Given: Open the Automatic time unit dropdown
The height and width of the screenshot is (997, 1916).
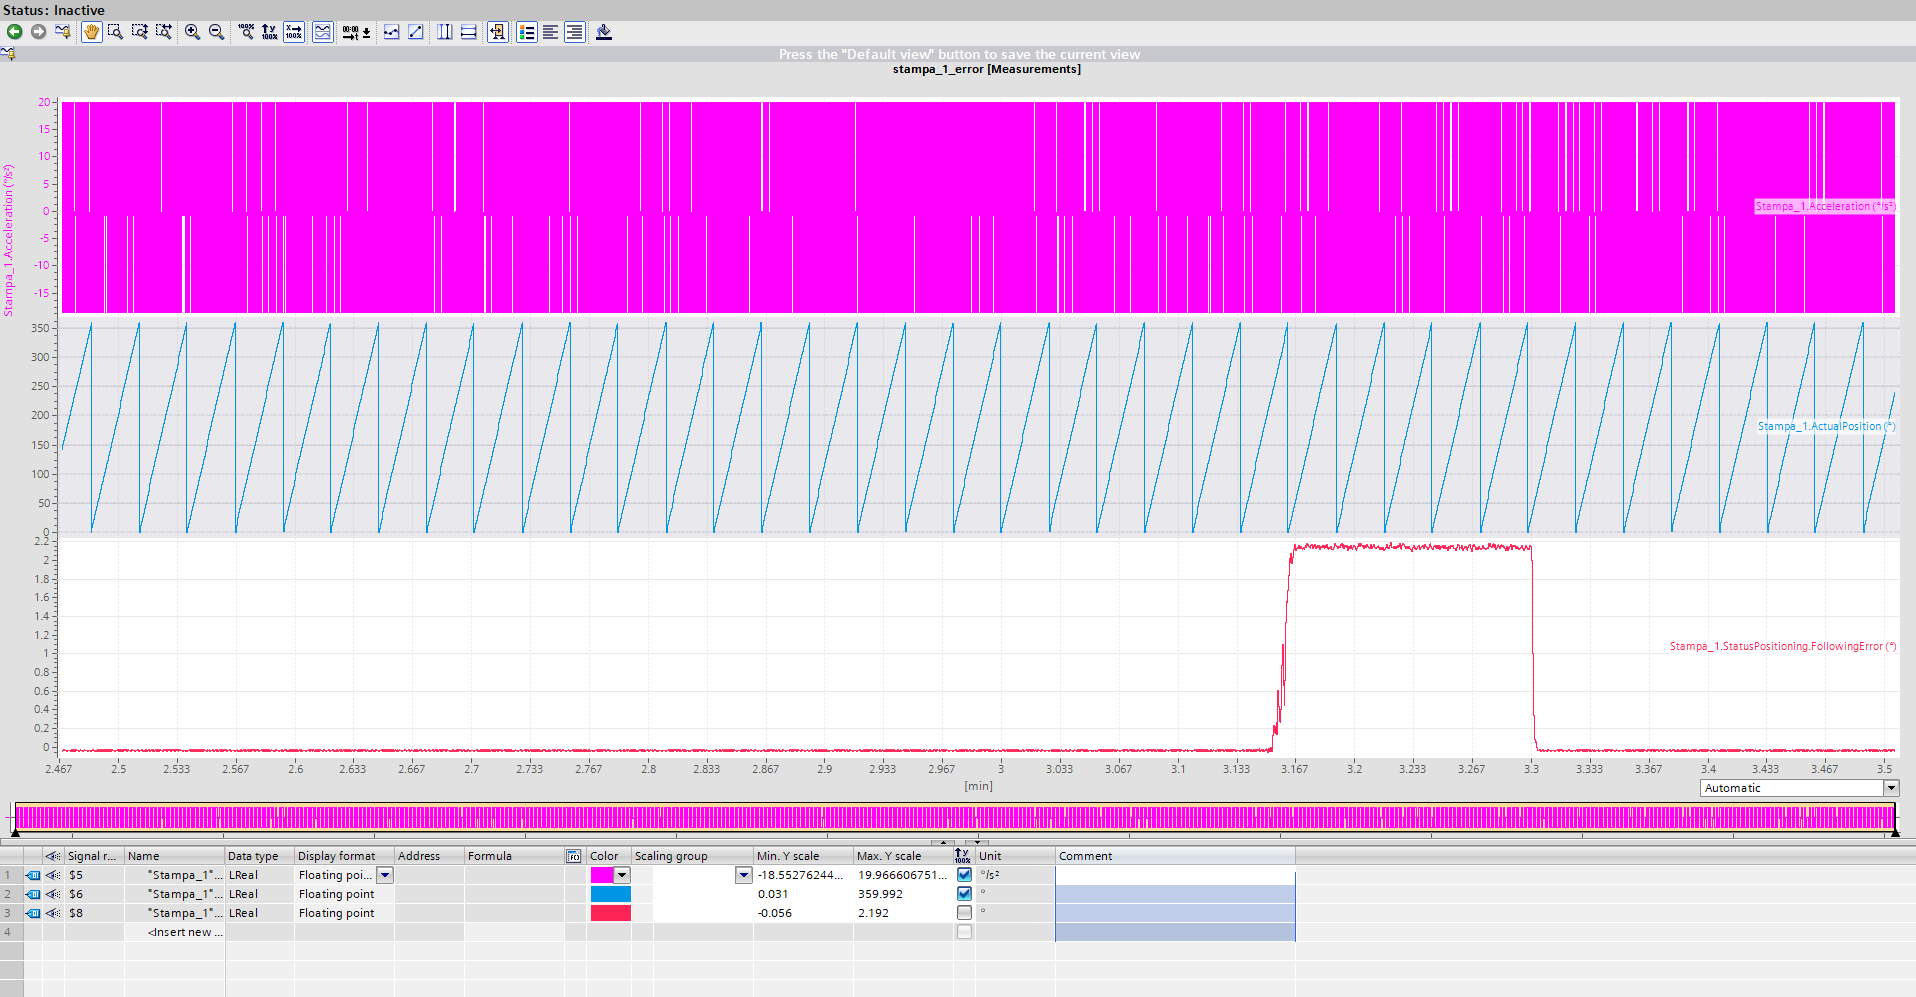Looking at the screenshot, I should coord(1890,788).
